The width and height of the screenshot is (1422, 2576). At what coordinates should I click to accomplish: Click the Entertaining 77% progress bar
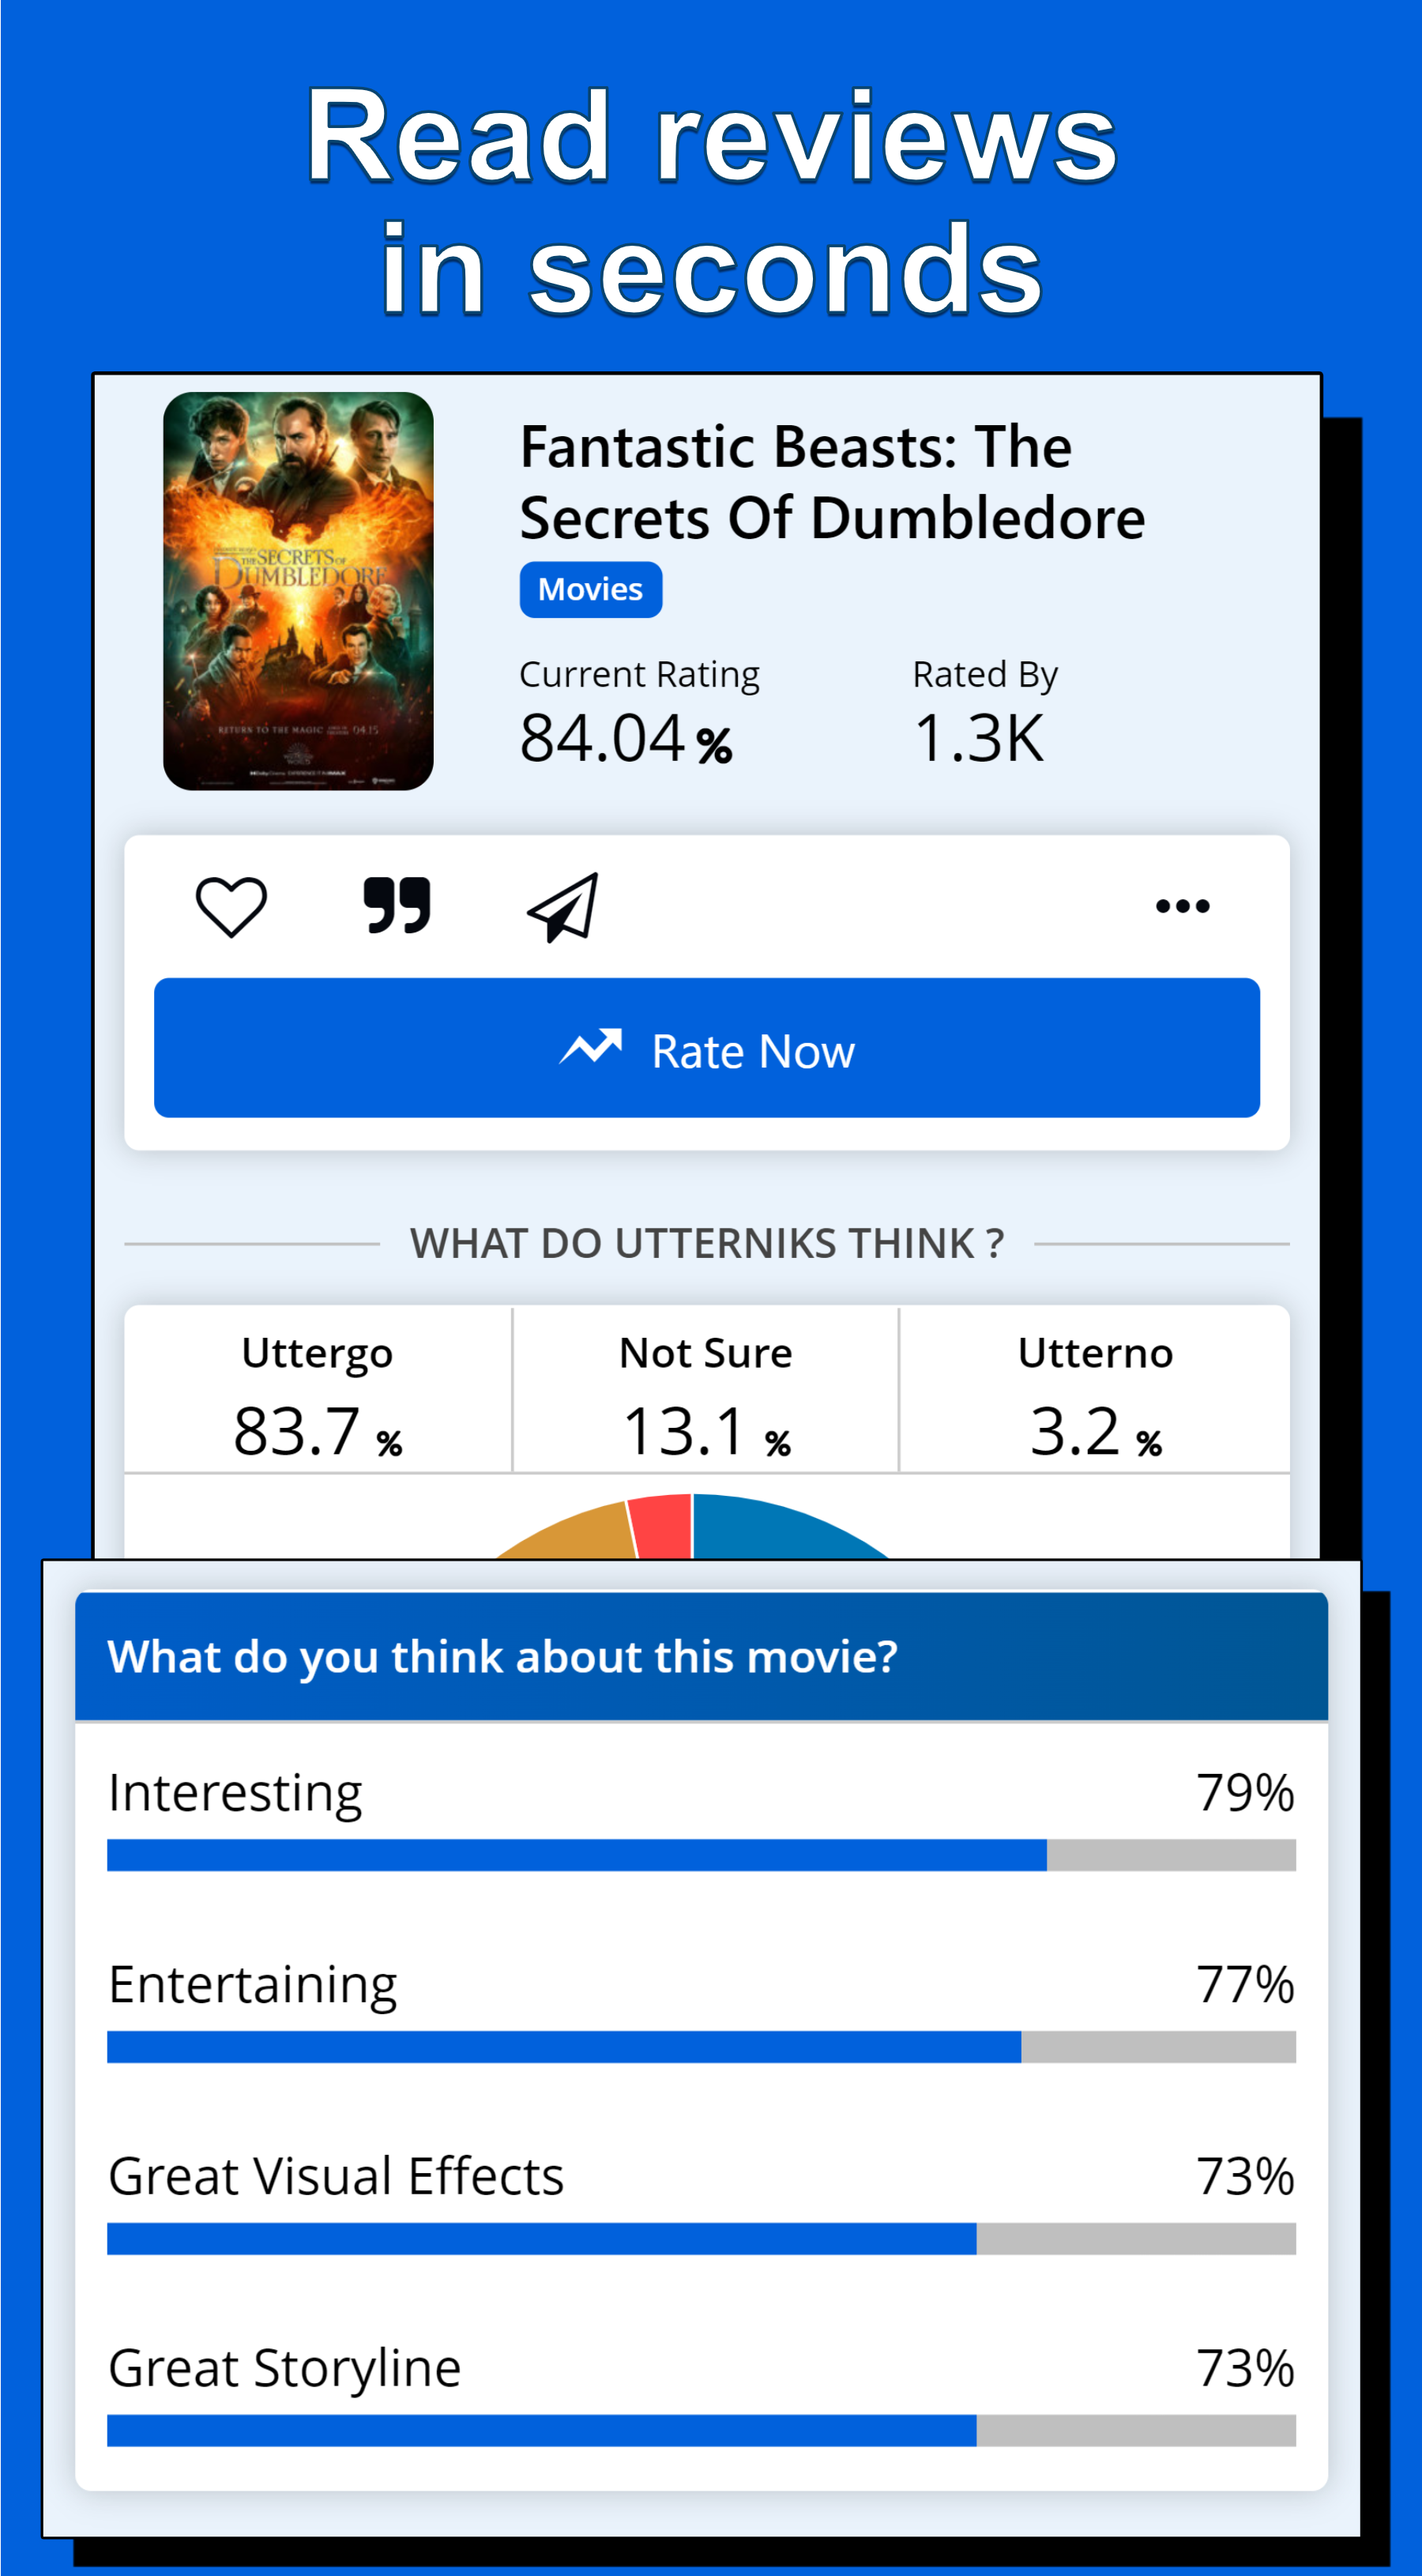[701, 2046]
